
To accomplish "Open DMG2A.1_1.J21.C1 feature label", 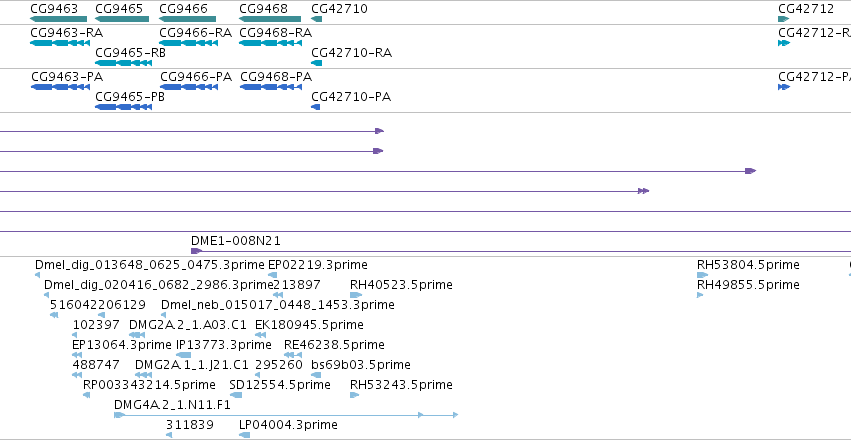I will click(192, 365).
